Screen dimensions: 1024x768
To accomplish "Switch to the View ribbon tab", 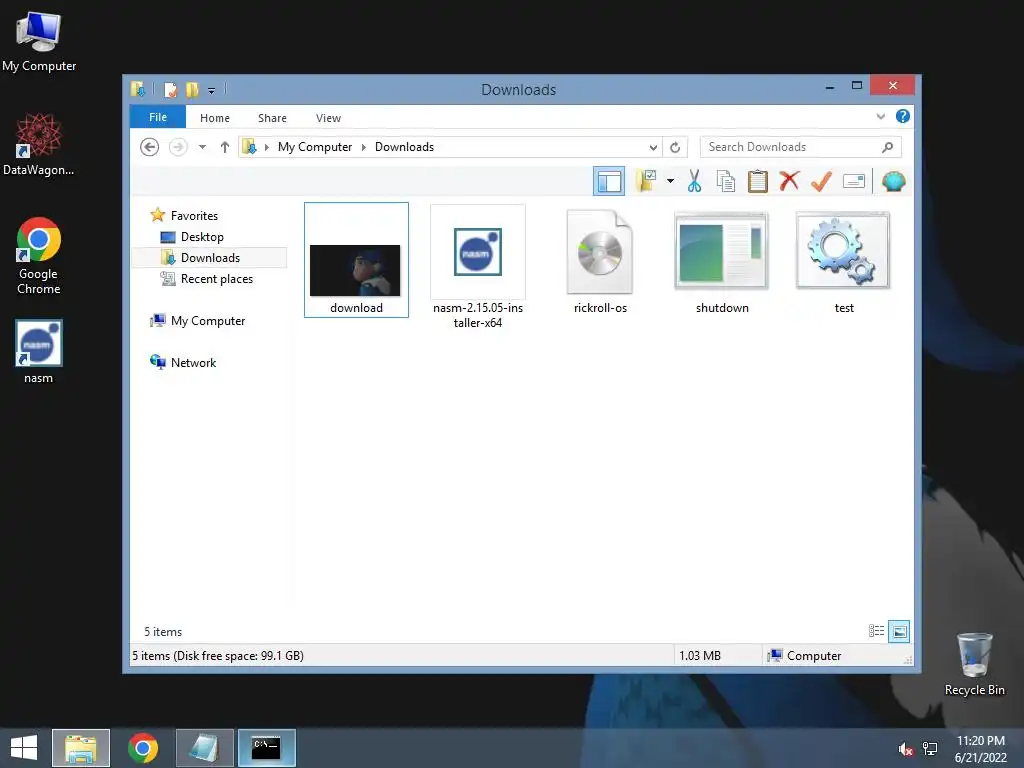I will pos(328,118).
